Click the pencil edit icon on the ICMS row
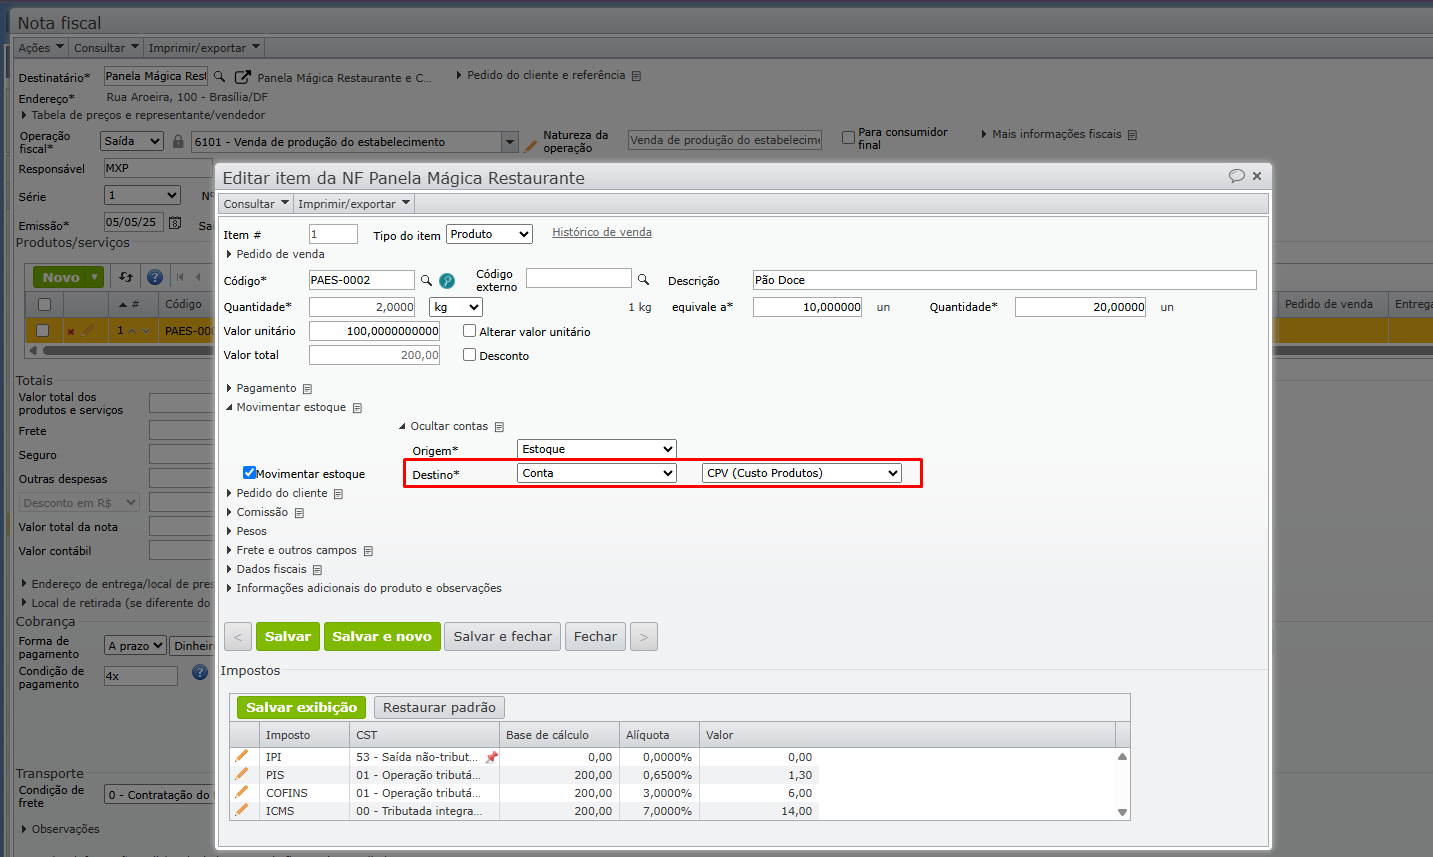The width and height of the screenshot is (1433, 857). [x=241, y=810]
